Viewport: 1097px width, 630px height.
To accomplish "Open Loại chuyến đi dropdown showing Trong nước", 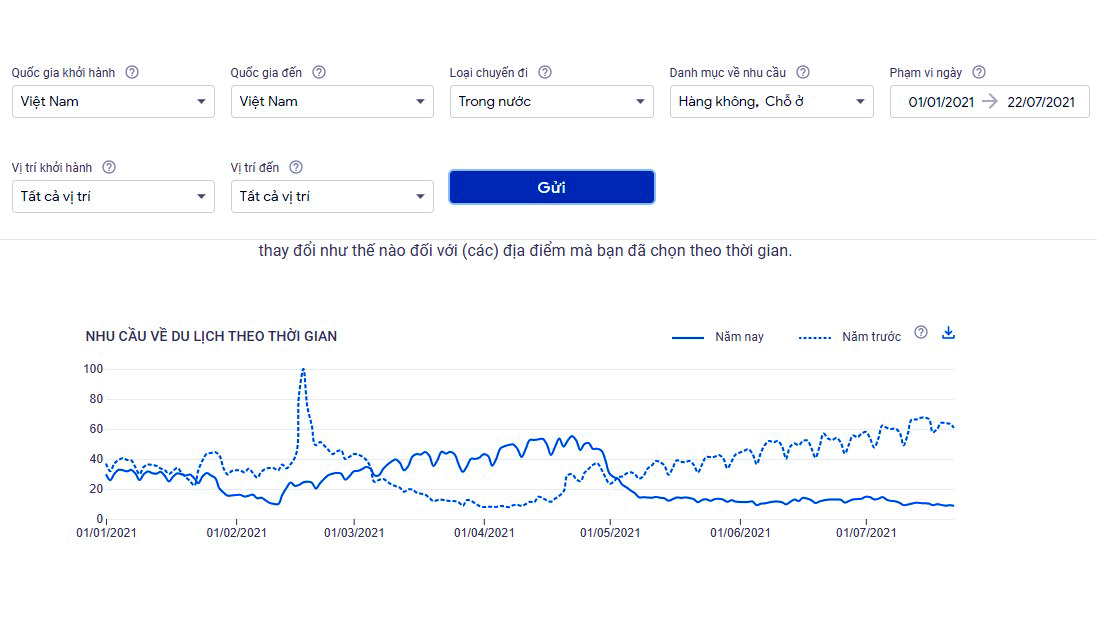I will [x=551, y=101].
